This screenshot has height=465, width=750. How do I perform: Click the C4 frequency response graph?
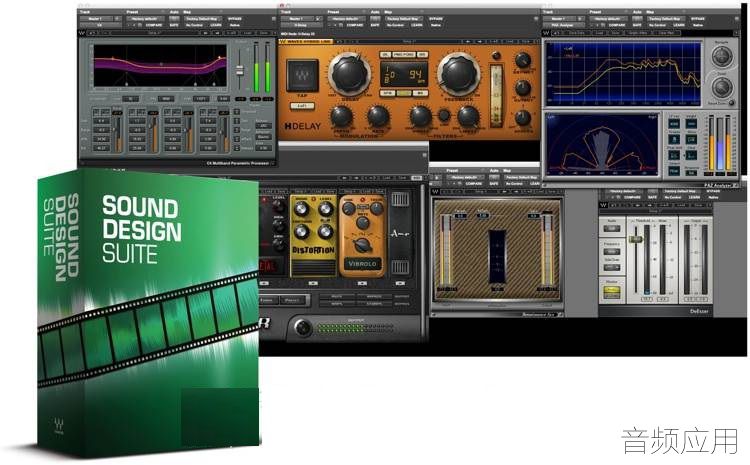160,66
